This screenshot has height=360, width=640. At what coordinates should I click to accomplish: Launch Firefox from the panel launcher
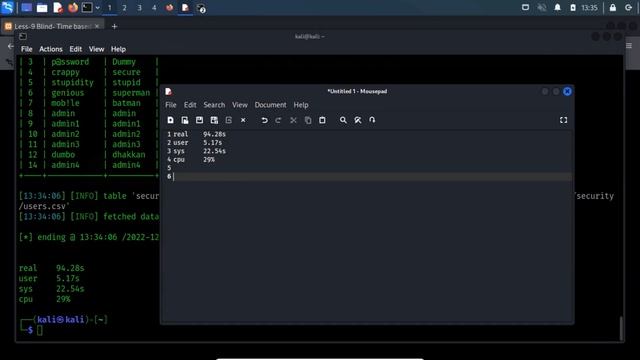[73, 8]
